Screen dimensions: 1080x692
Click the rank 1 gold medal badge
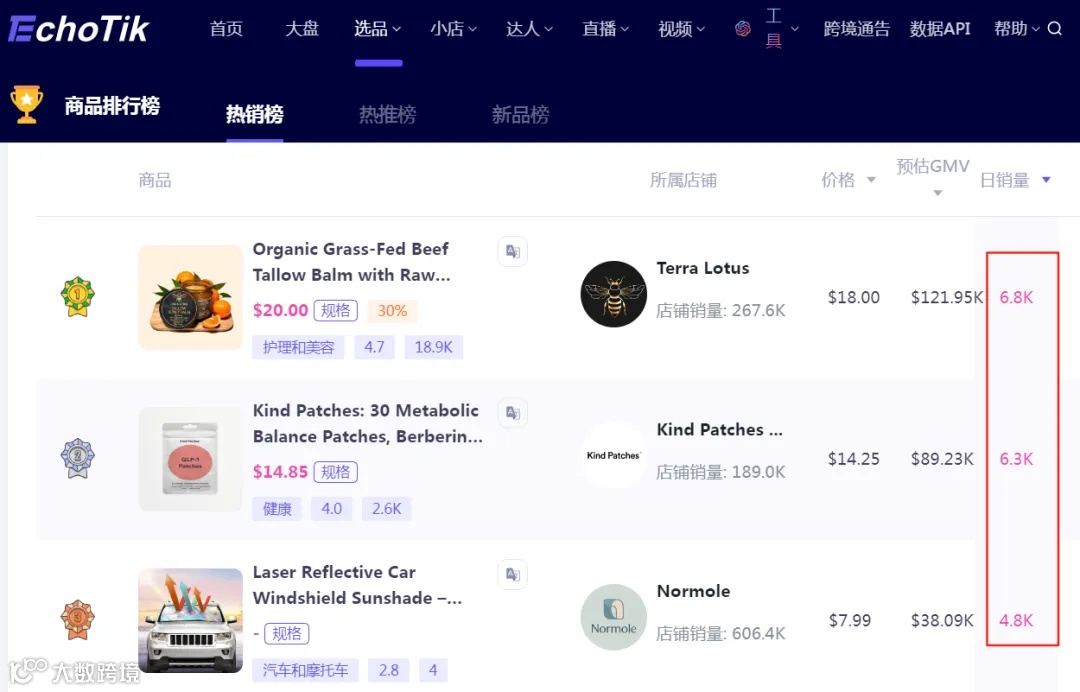77,297
